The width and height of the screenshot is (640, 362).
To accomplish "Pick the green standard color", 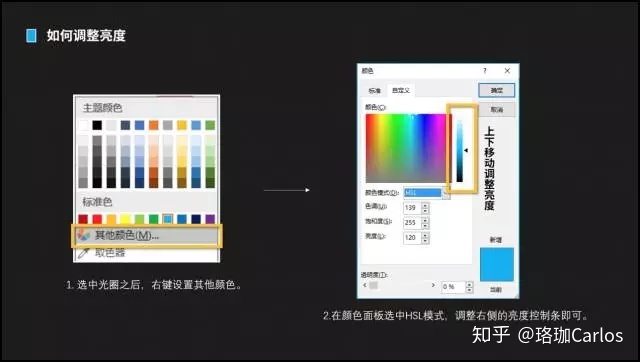I will 154,219.
